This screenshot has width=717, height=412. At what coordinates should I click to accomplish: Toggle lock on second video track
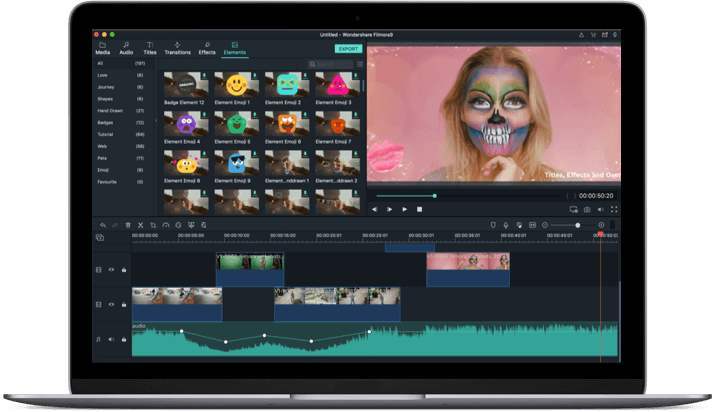124,303
